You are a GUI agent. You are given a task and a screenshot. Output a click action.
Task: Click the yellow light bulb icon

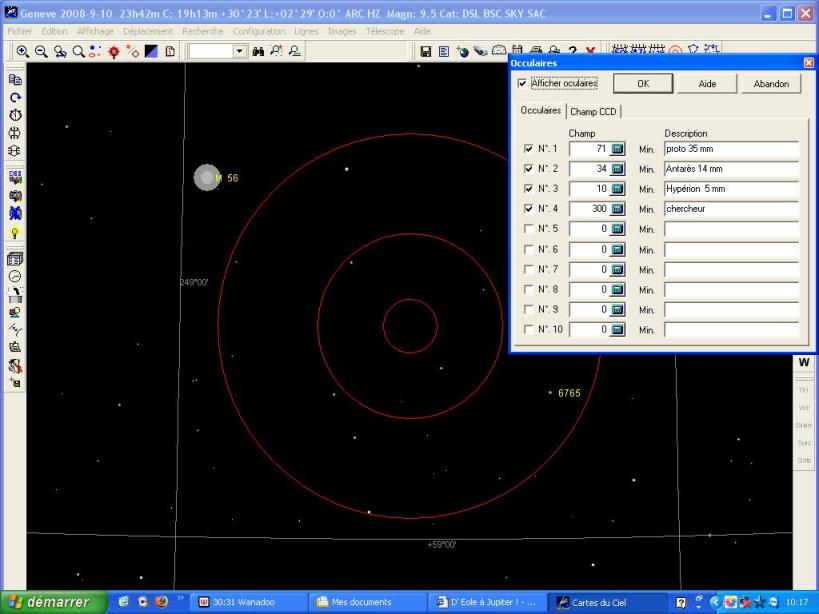click(x=15, y=233)
